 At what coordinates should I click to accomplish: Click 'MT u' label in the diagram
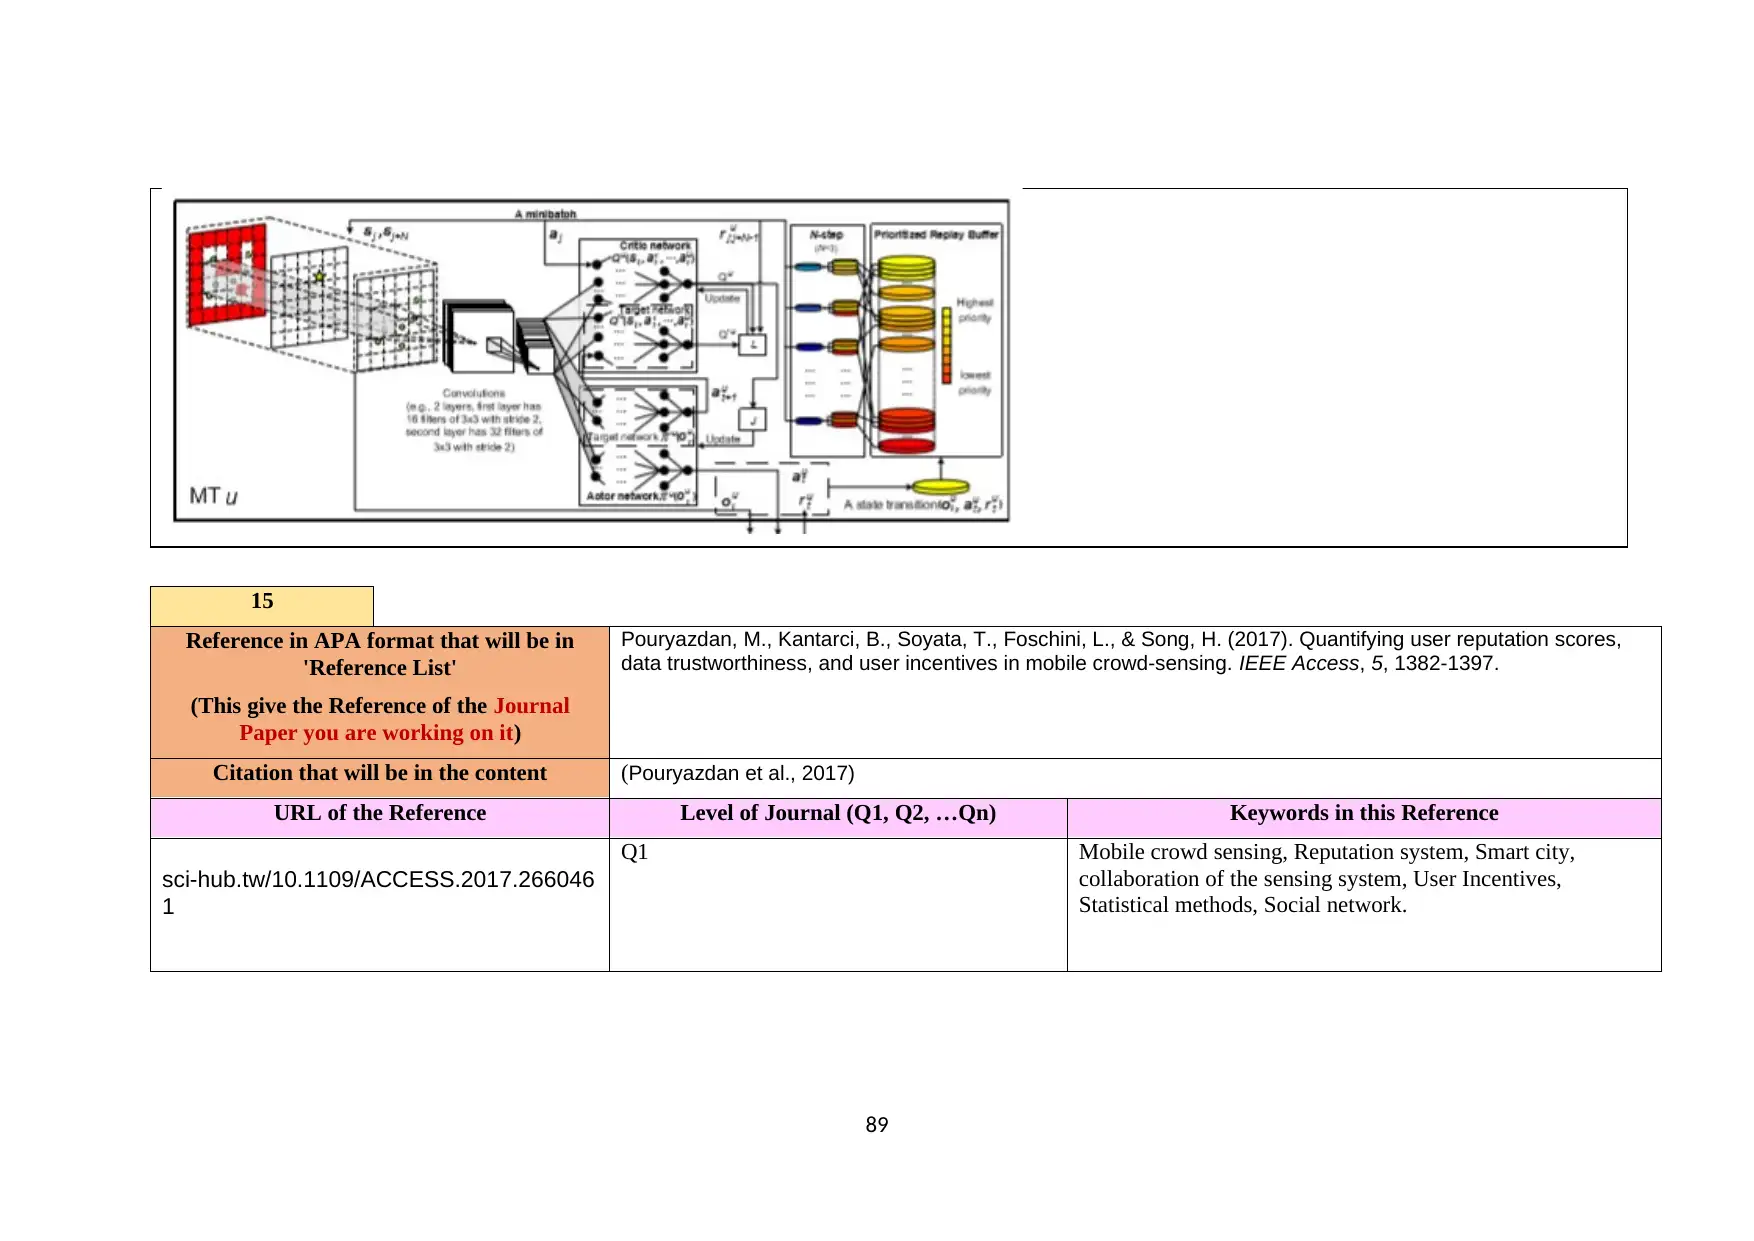coord(213,496)
